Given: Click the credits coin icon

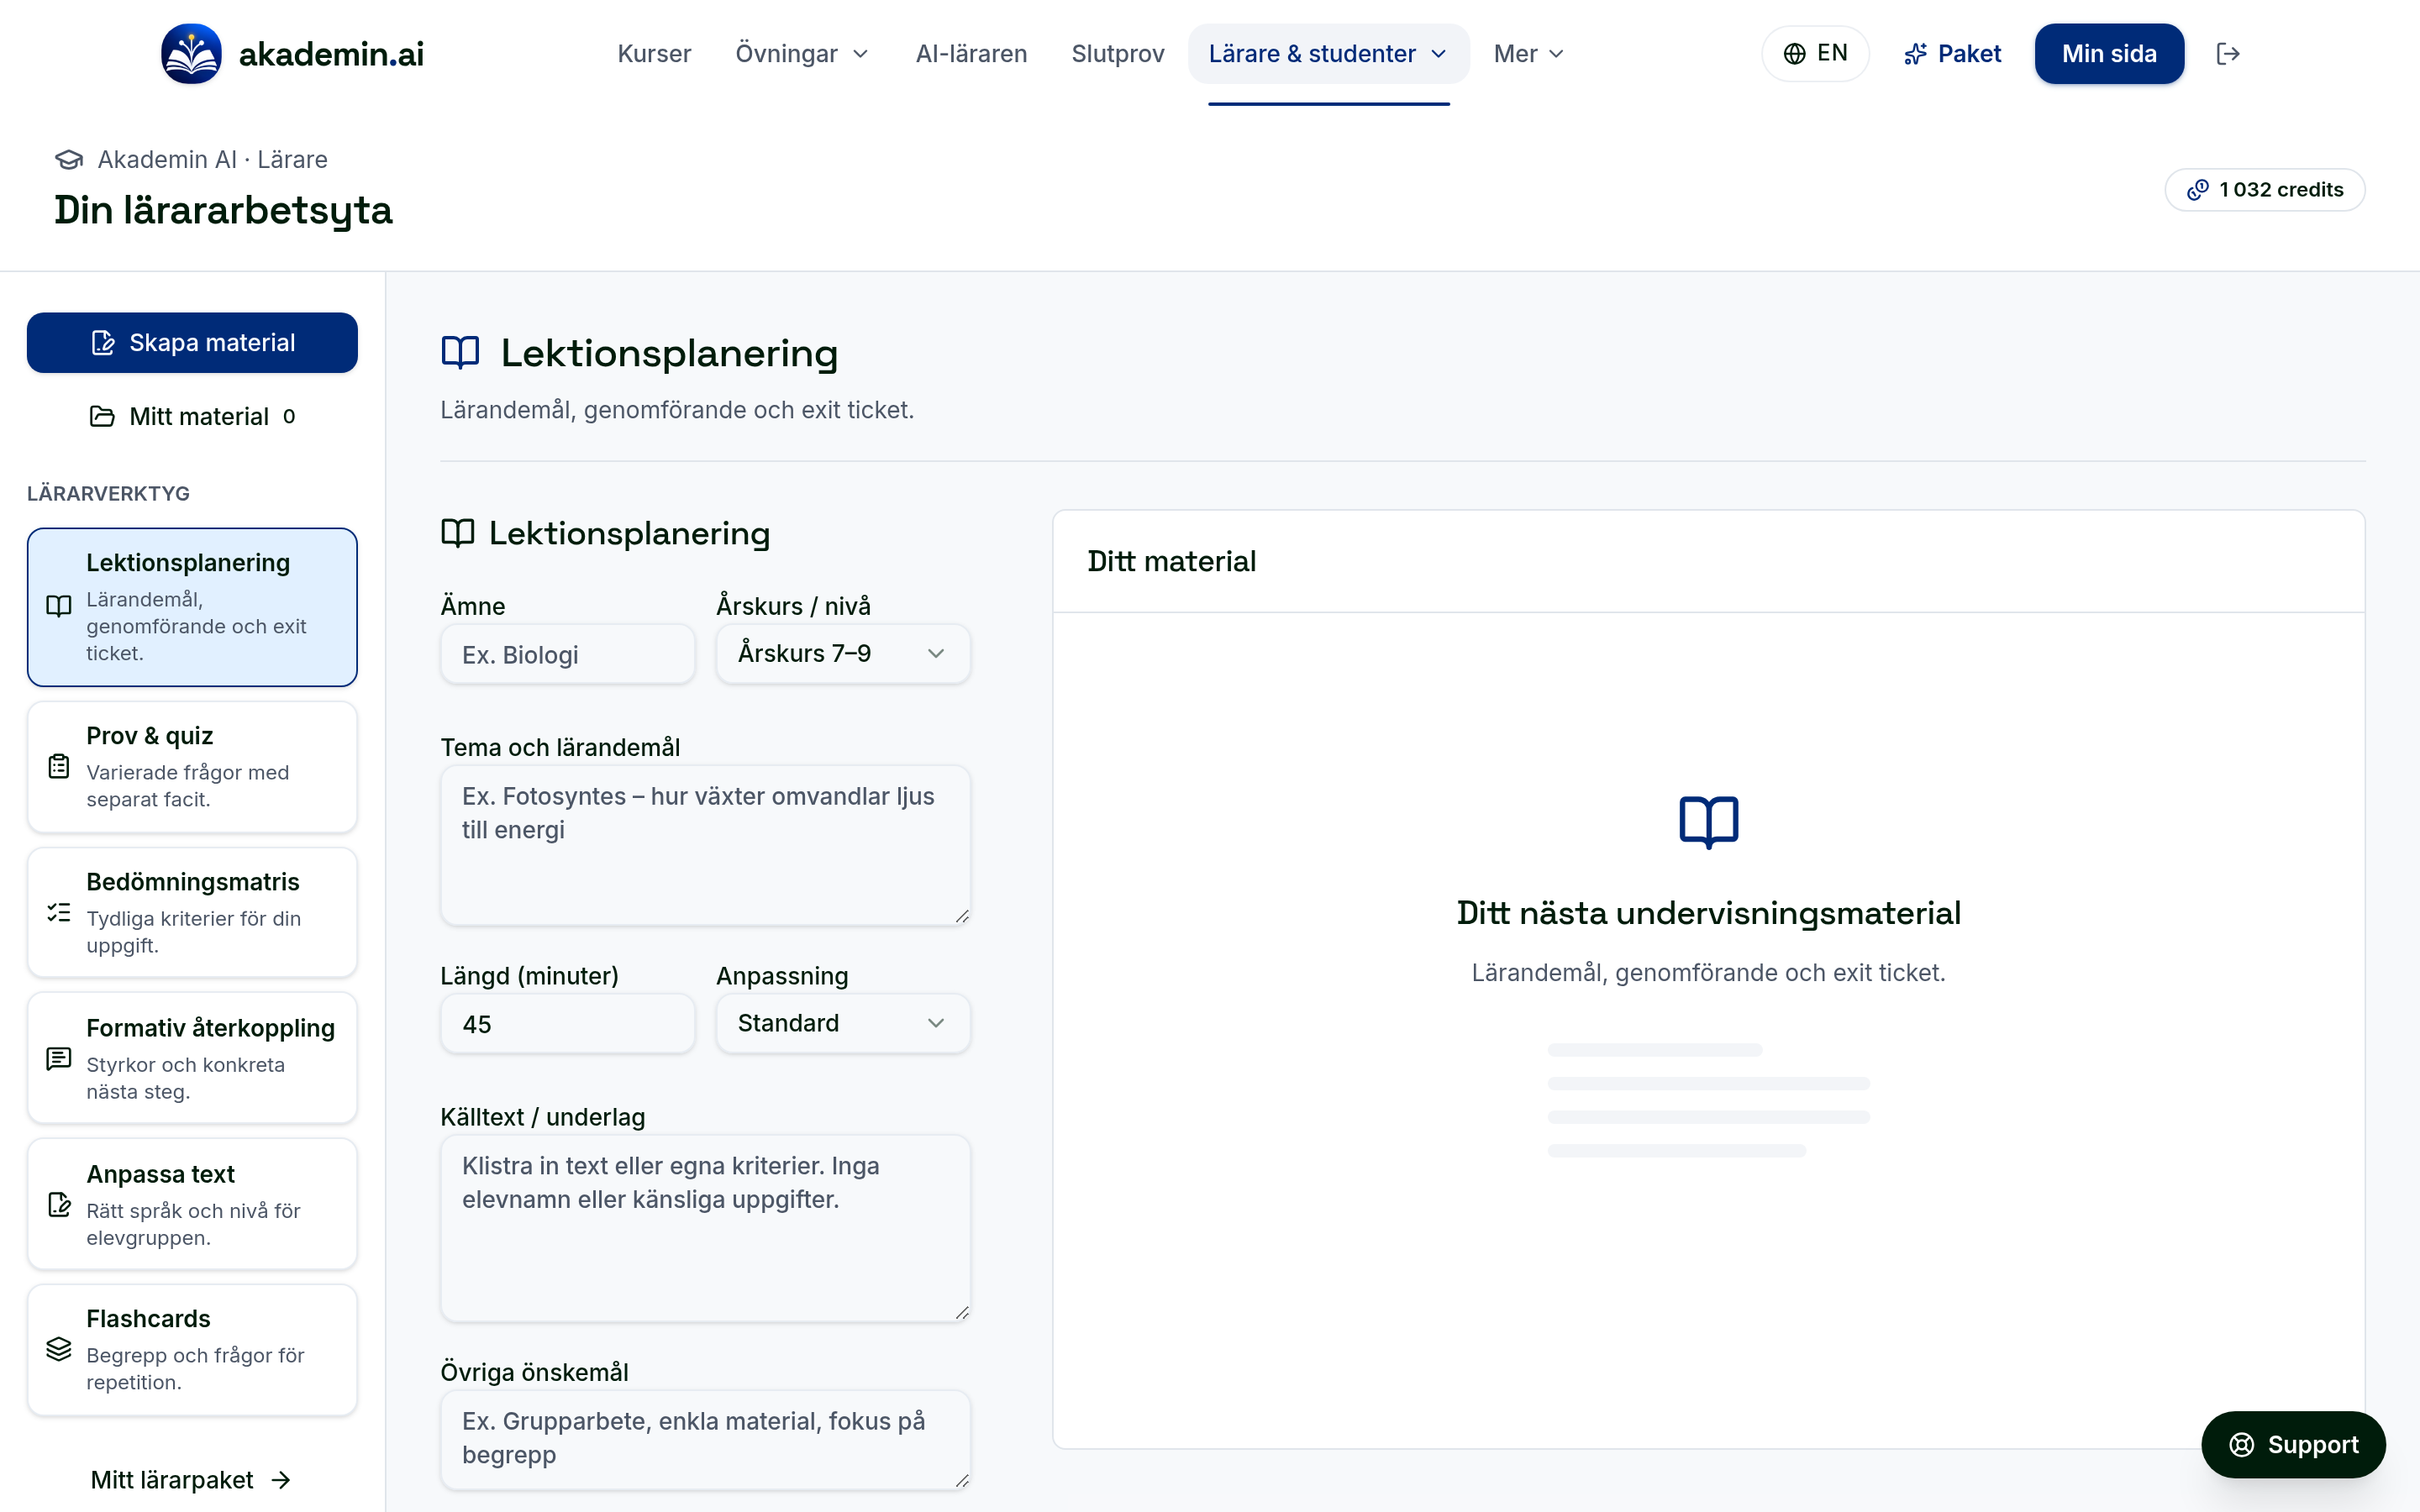Looking at the screenshot, I should (x=2198, y=190).
